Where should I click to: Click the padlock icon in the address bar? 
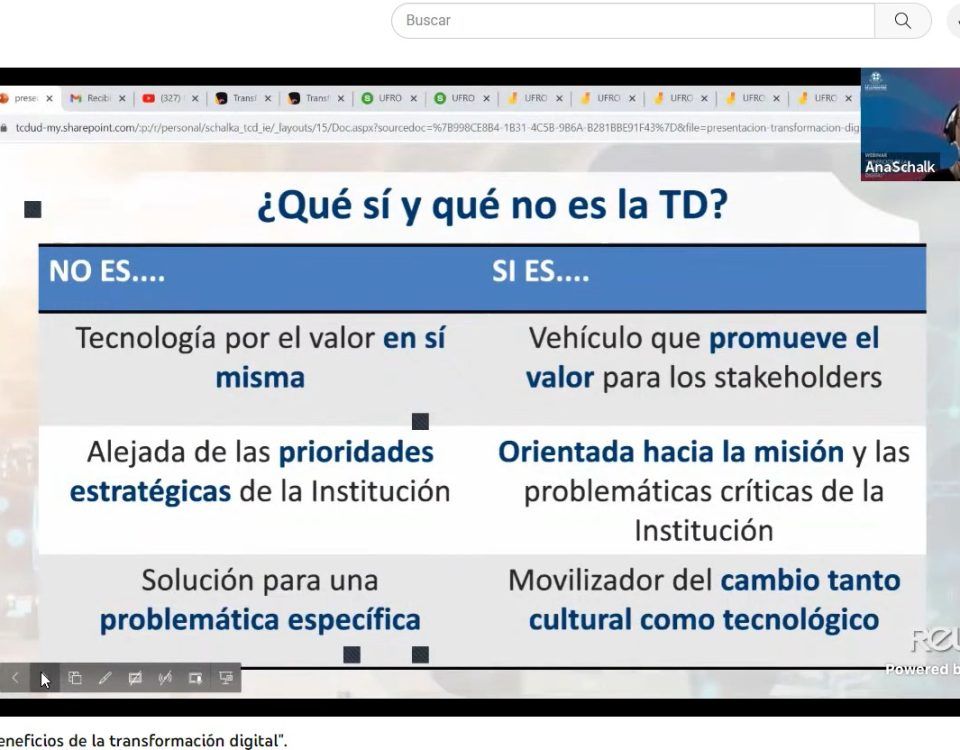click(x=5, y=128)
